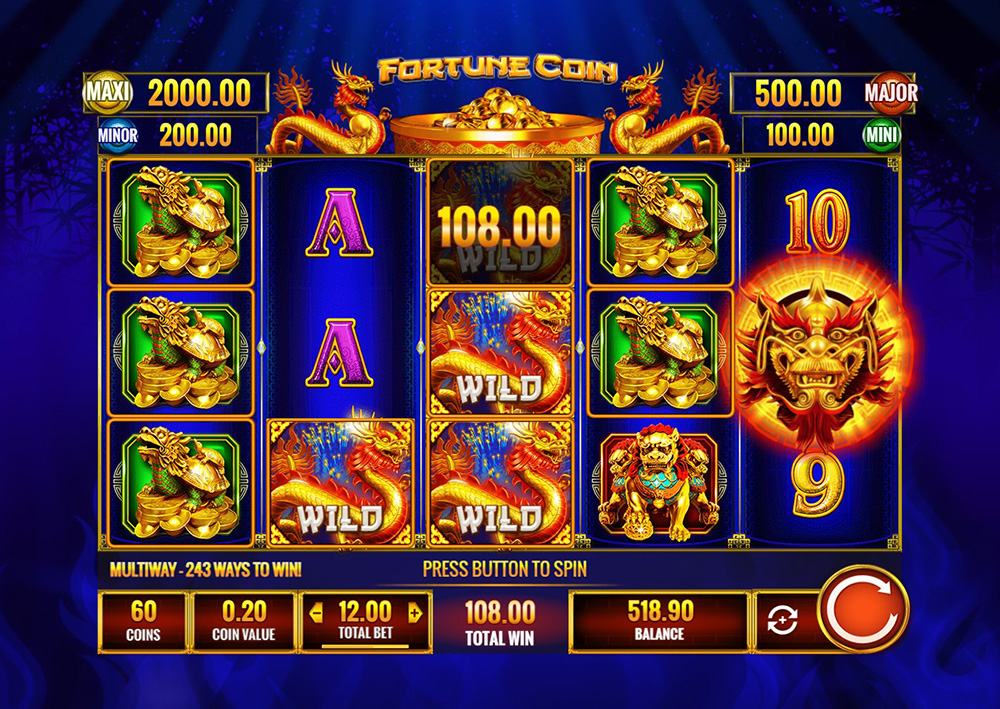
Task: Click the large red spin button
Action: [x=864, y=608]
